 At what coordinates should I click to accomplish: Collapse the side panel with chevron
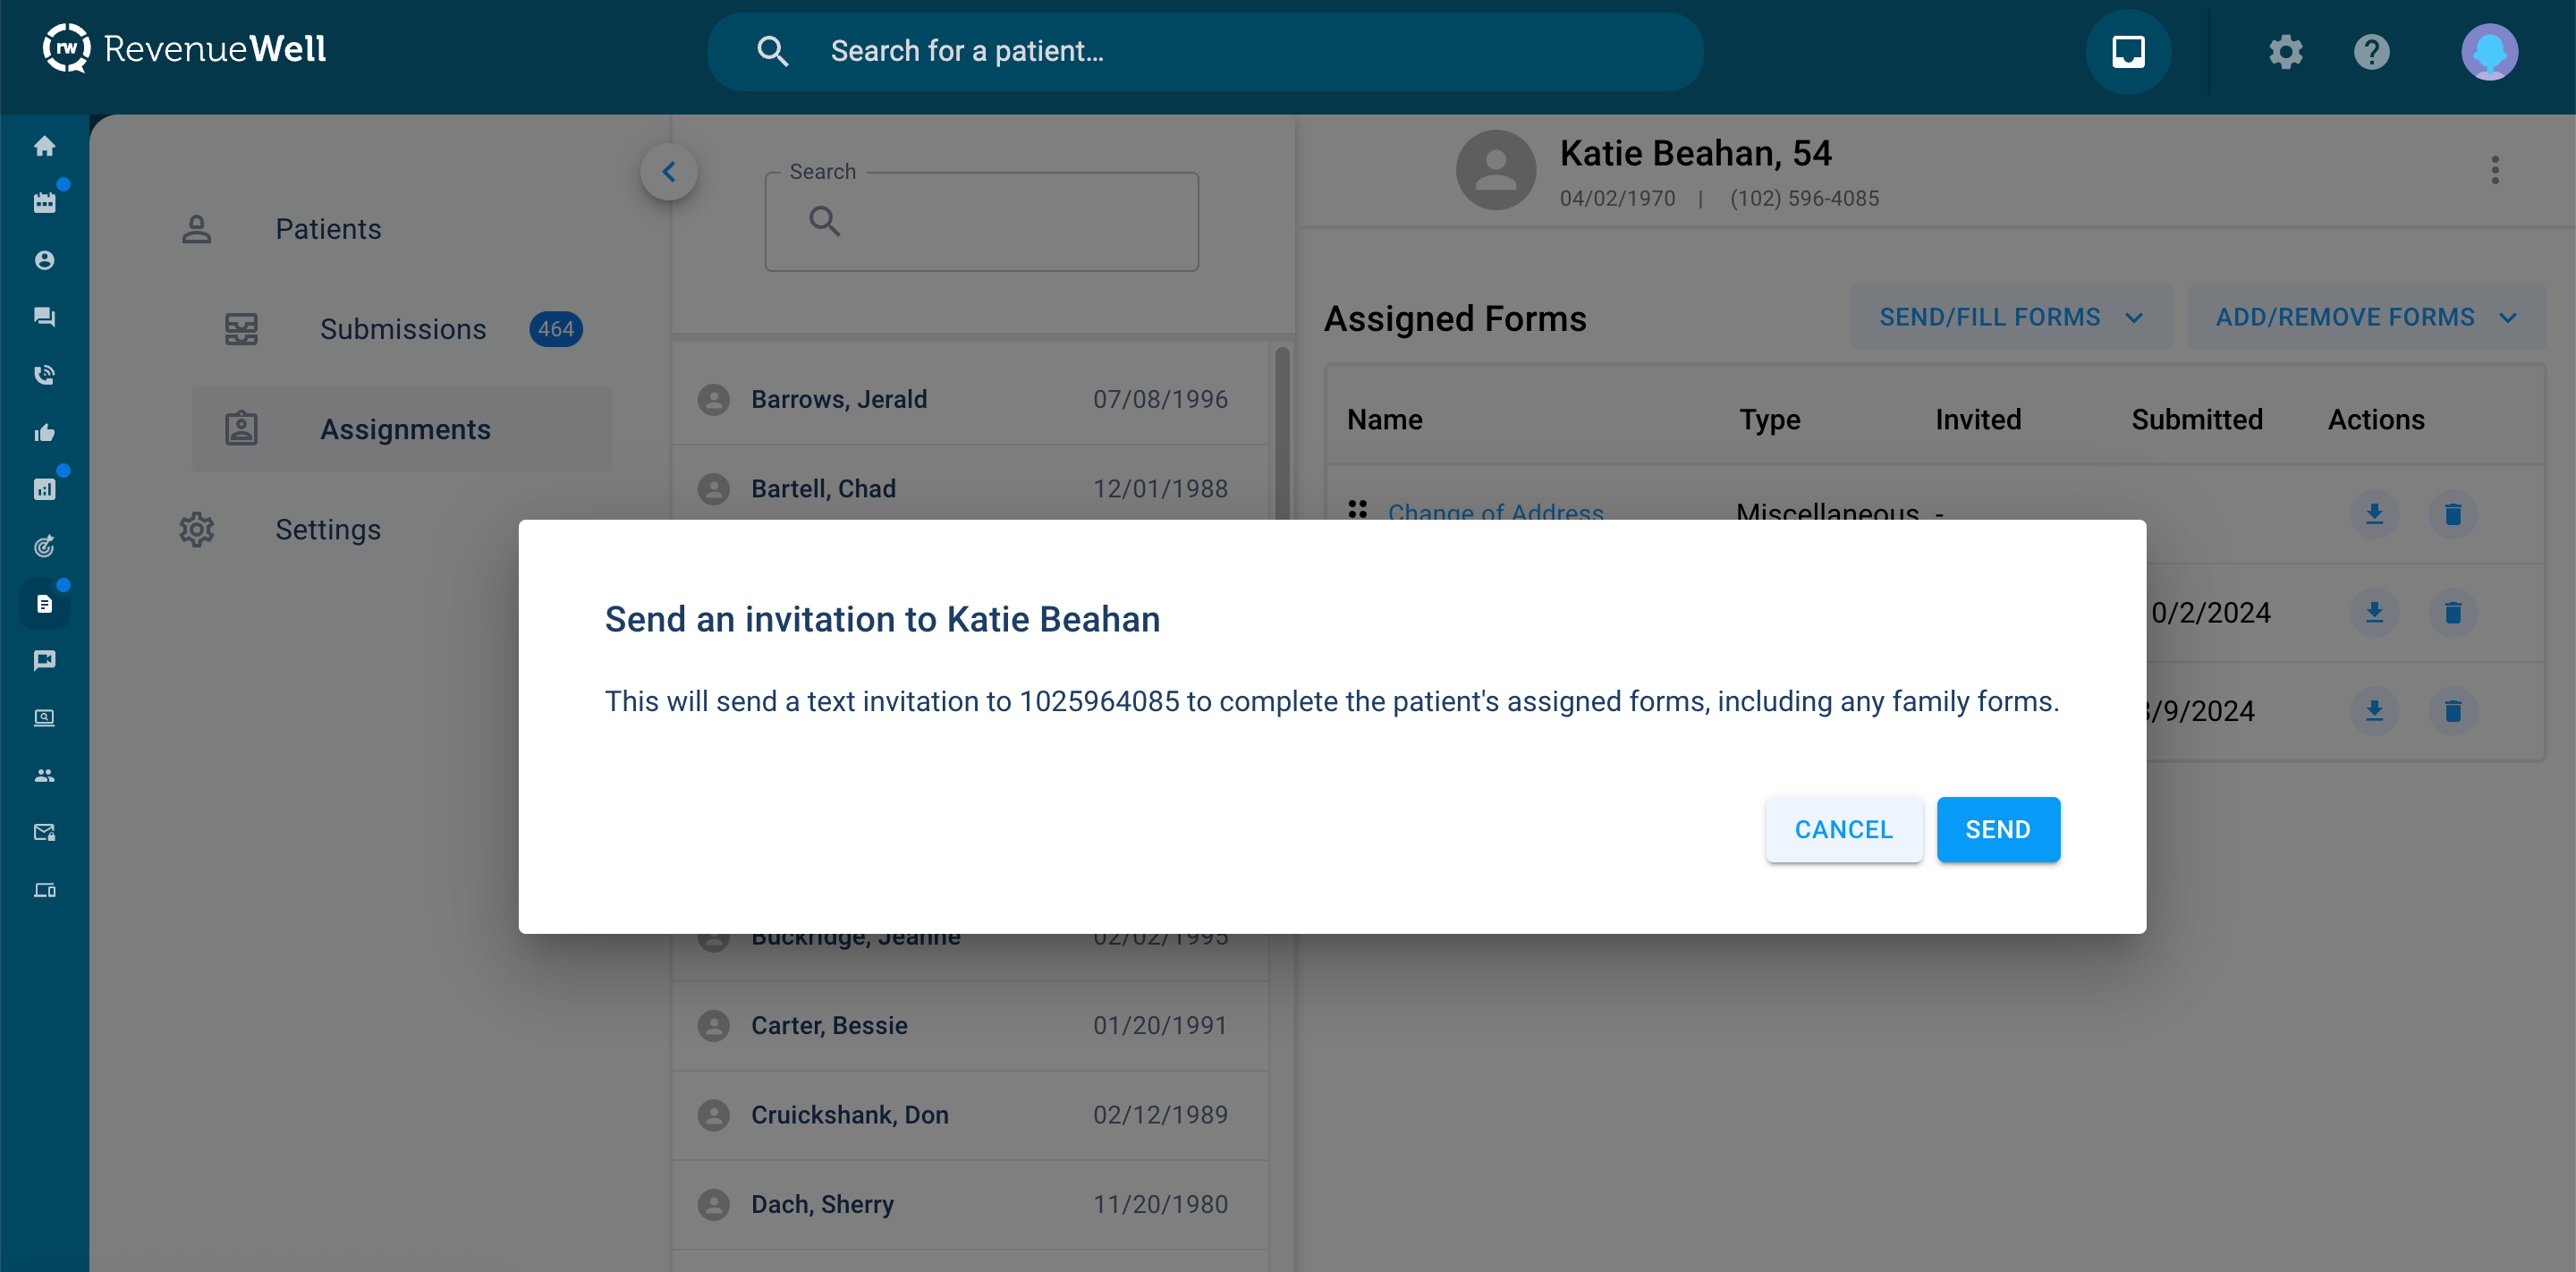668,172
